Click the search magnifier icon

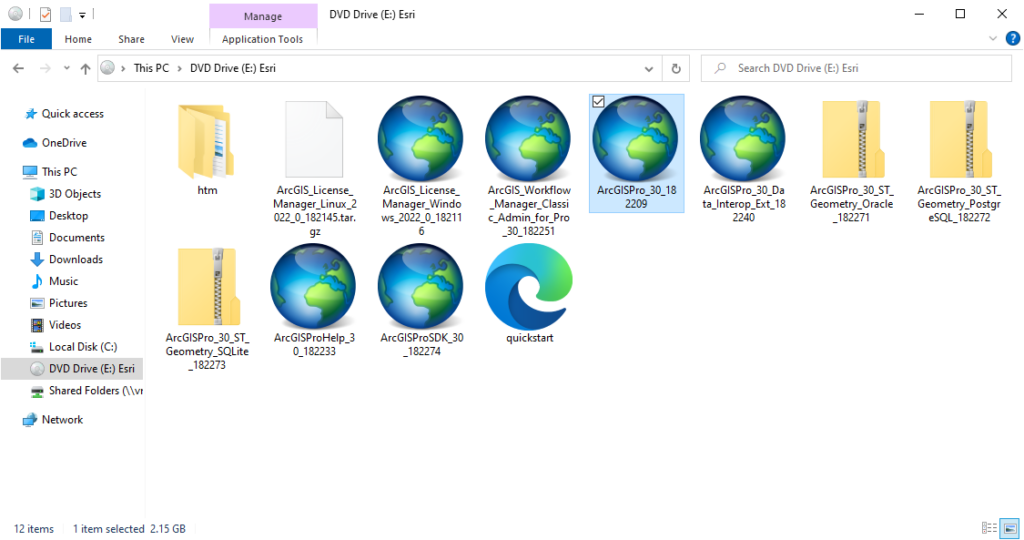720,68
